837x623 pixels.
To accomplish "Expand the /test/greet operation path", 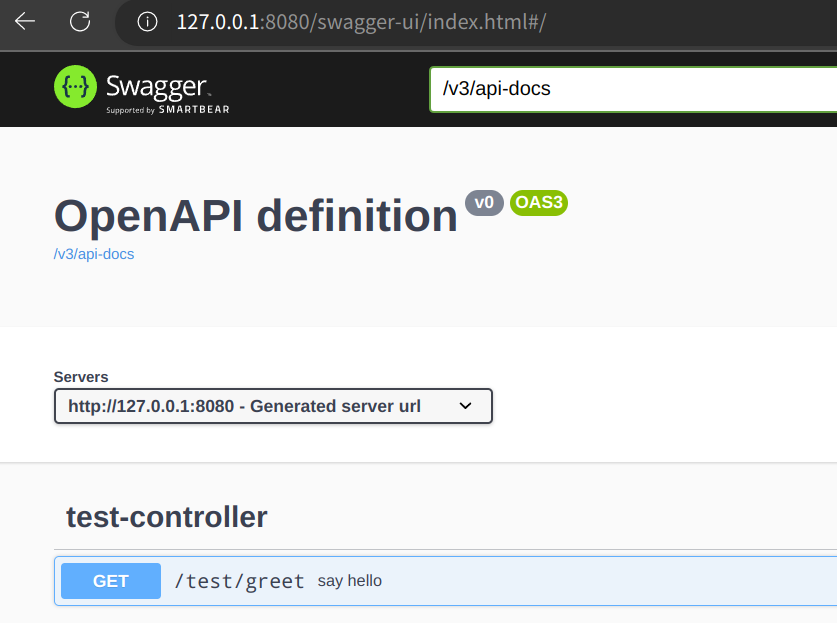I will 239,581.
